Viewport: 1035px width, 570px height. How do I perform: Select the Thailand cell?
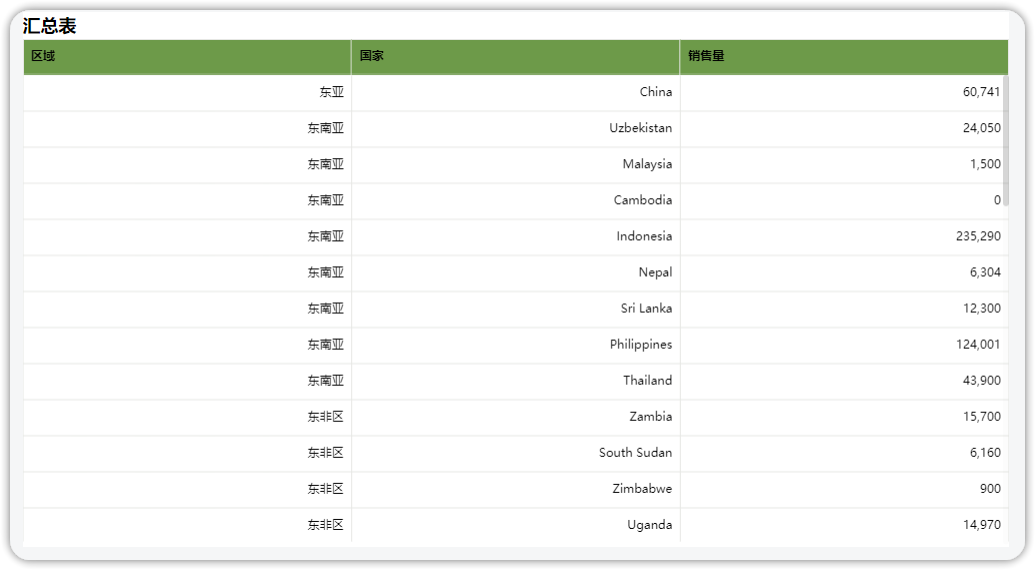(516, 381)
